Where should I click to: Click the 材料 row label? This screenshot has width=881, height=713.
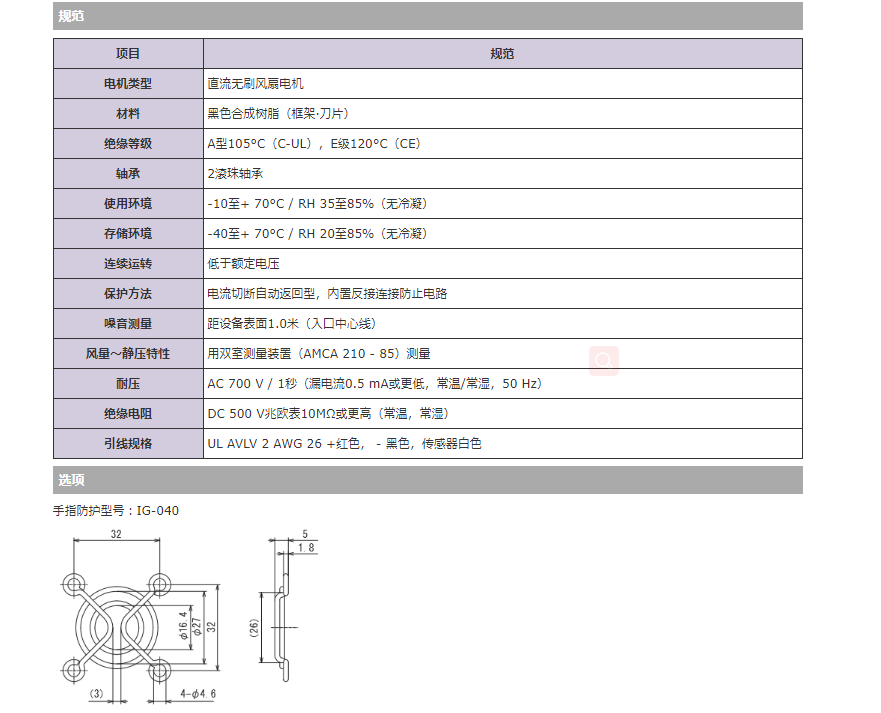point(128,114)
